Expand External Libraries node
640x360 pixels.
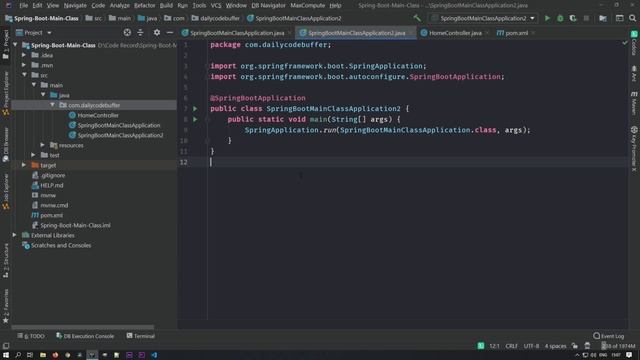[15, 236]
